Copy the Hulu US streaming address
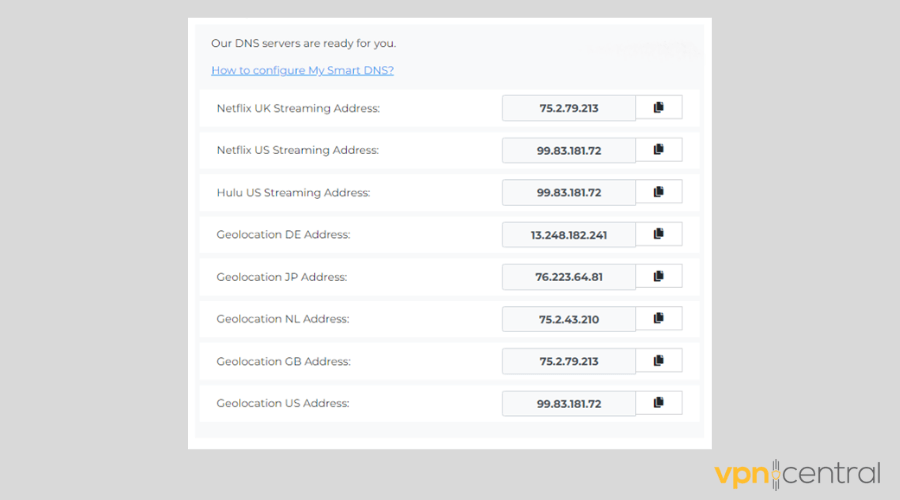 coord(658,192)
